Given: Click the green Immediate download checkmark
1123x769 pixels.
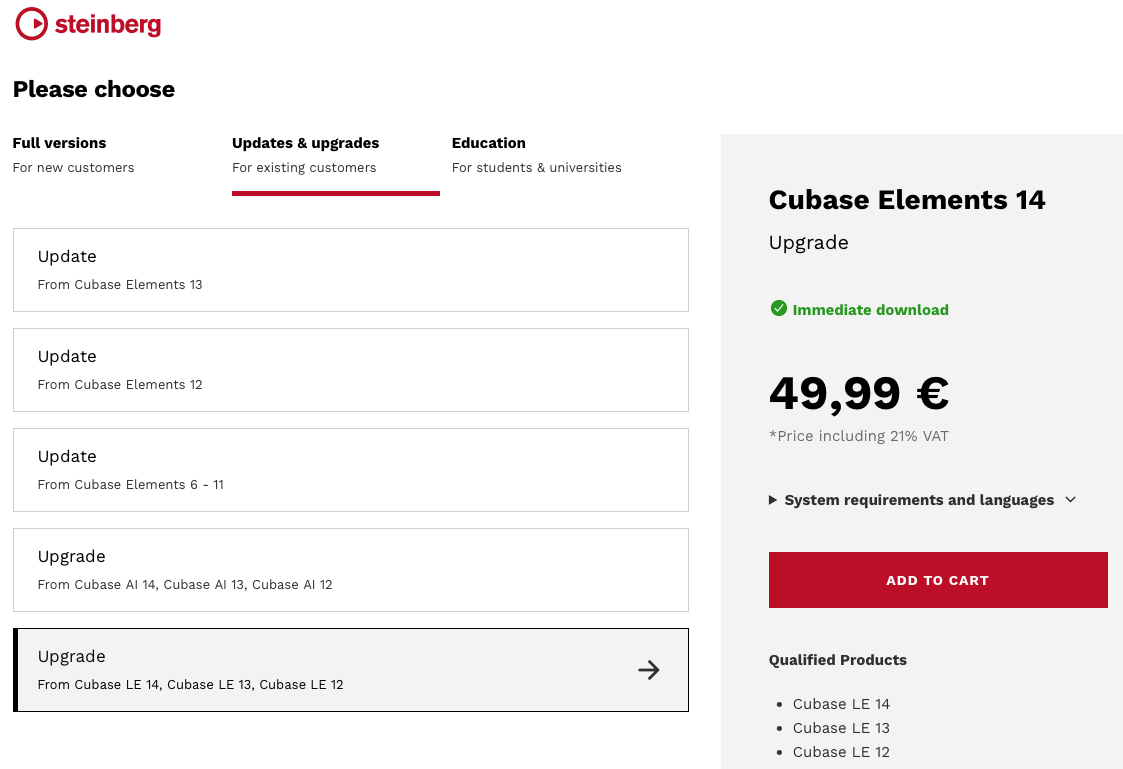Looking at the screenshot, I should pos(779,309).
